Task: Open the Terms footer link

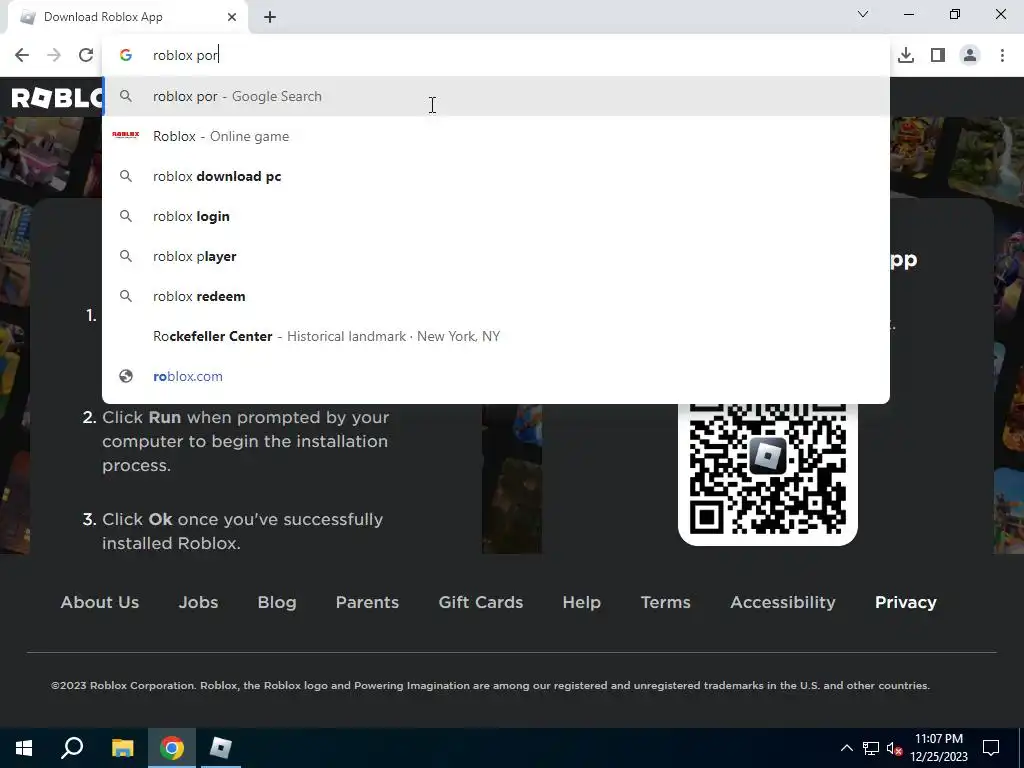Action: [x=665, y=602]
